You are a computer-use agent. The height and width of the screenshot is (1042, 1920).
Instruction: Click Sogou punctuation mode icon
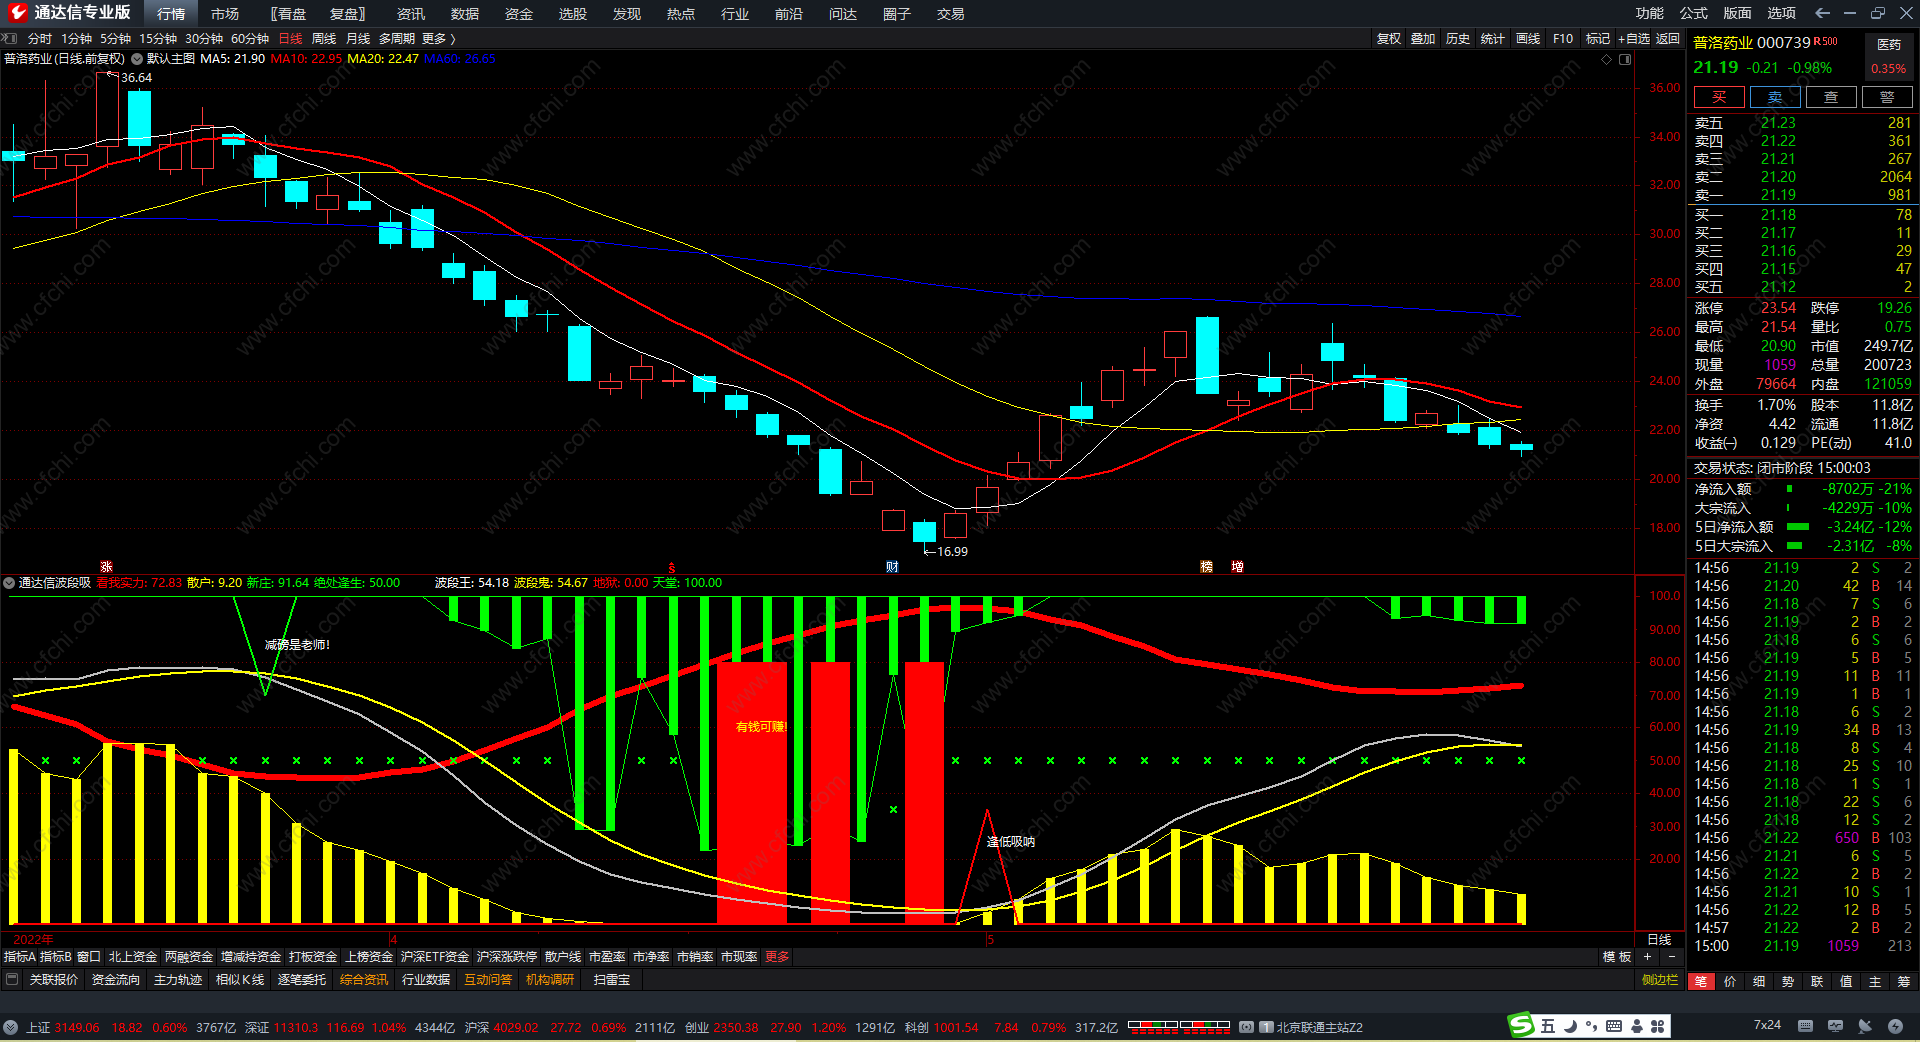coord(1590,1027)
